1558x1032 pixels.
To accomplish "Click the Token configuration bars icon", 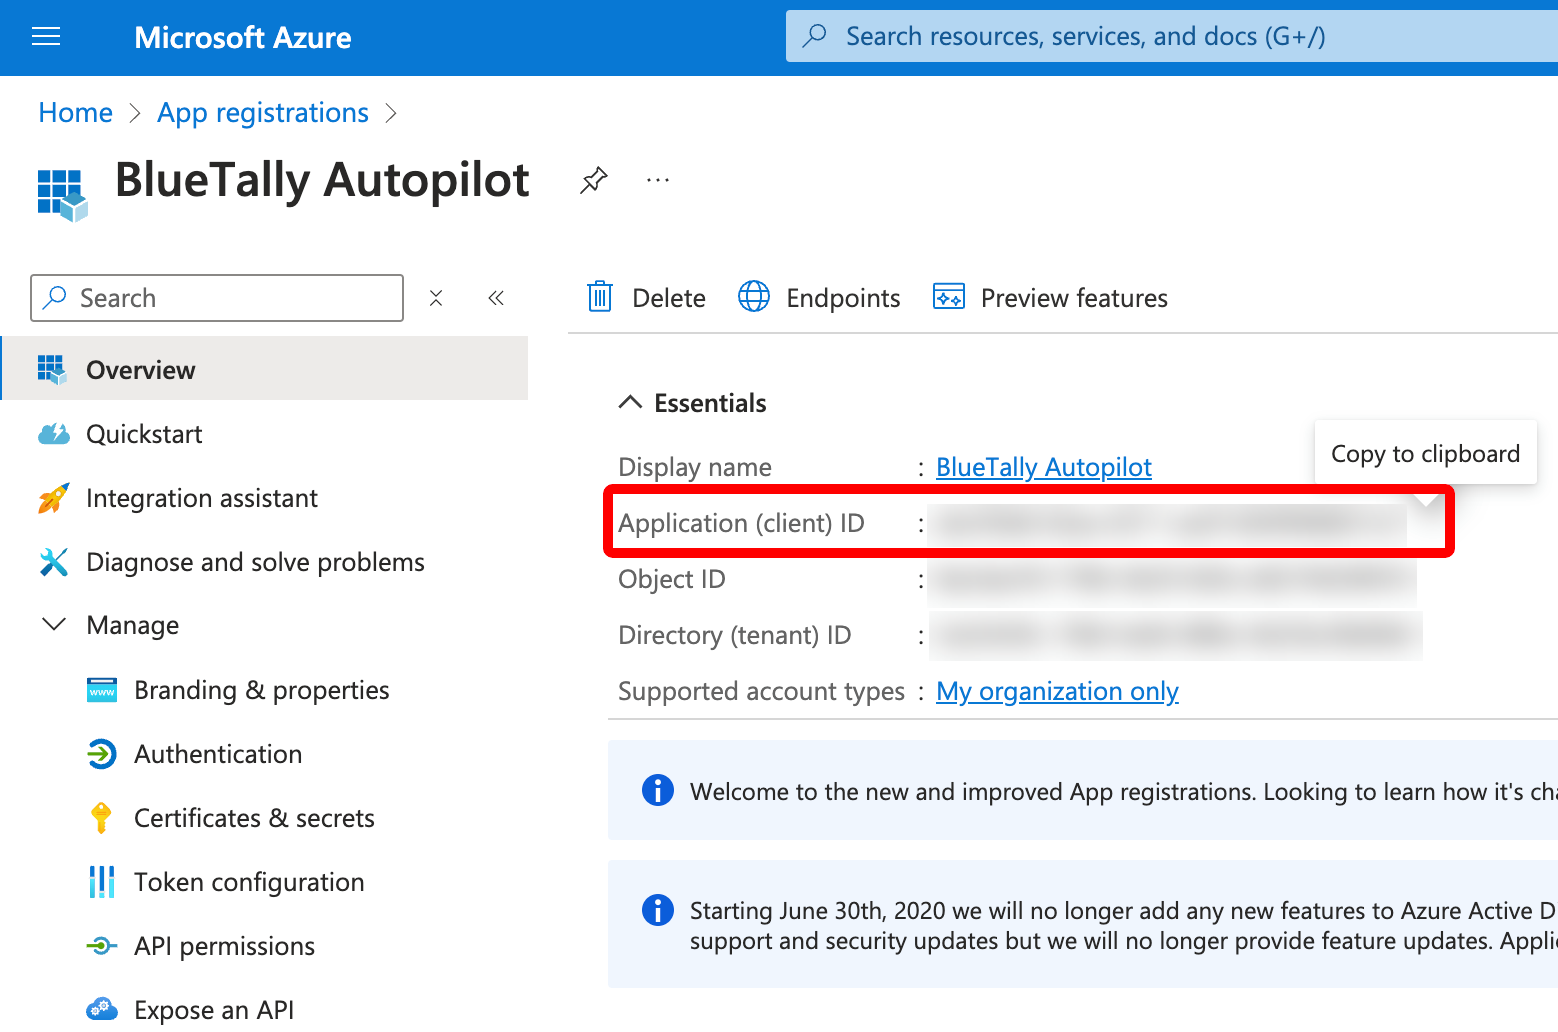I will click(x=102, y=882).
